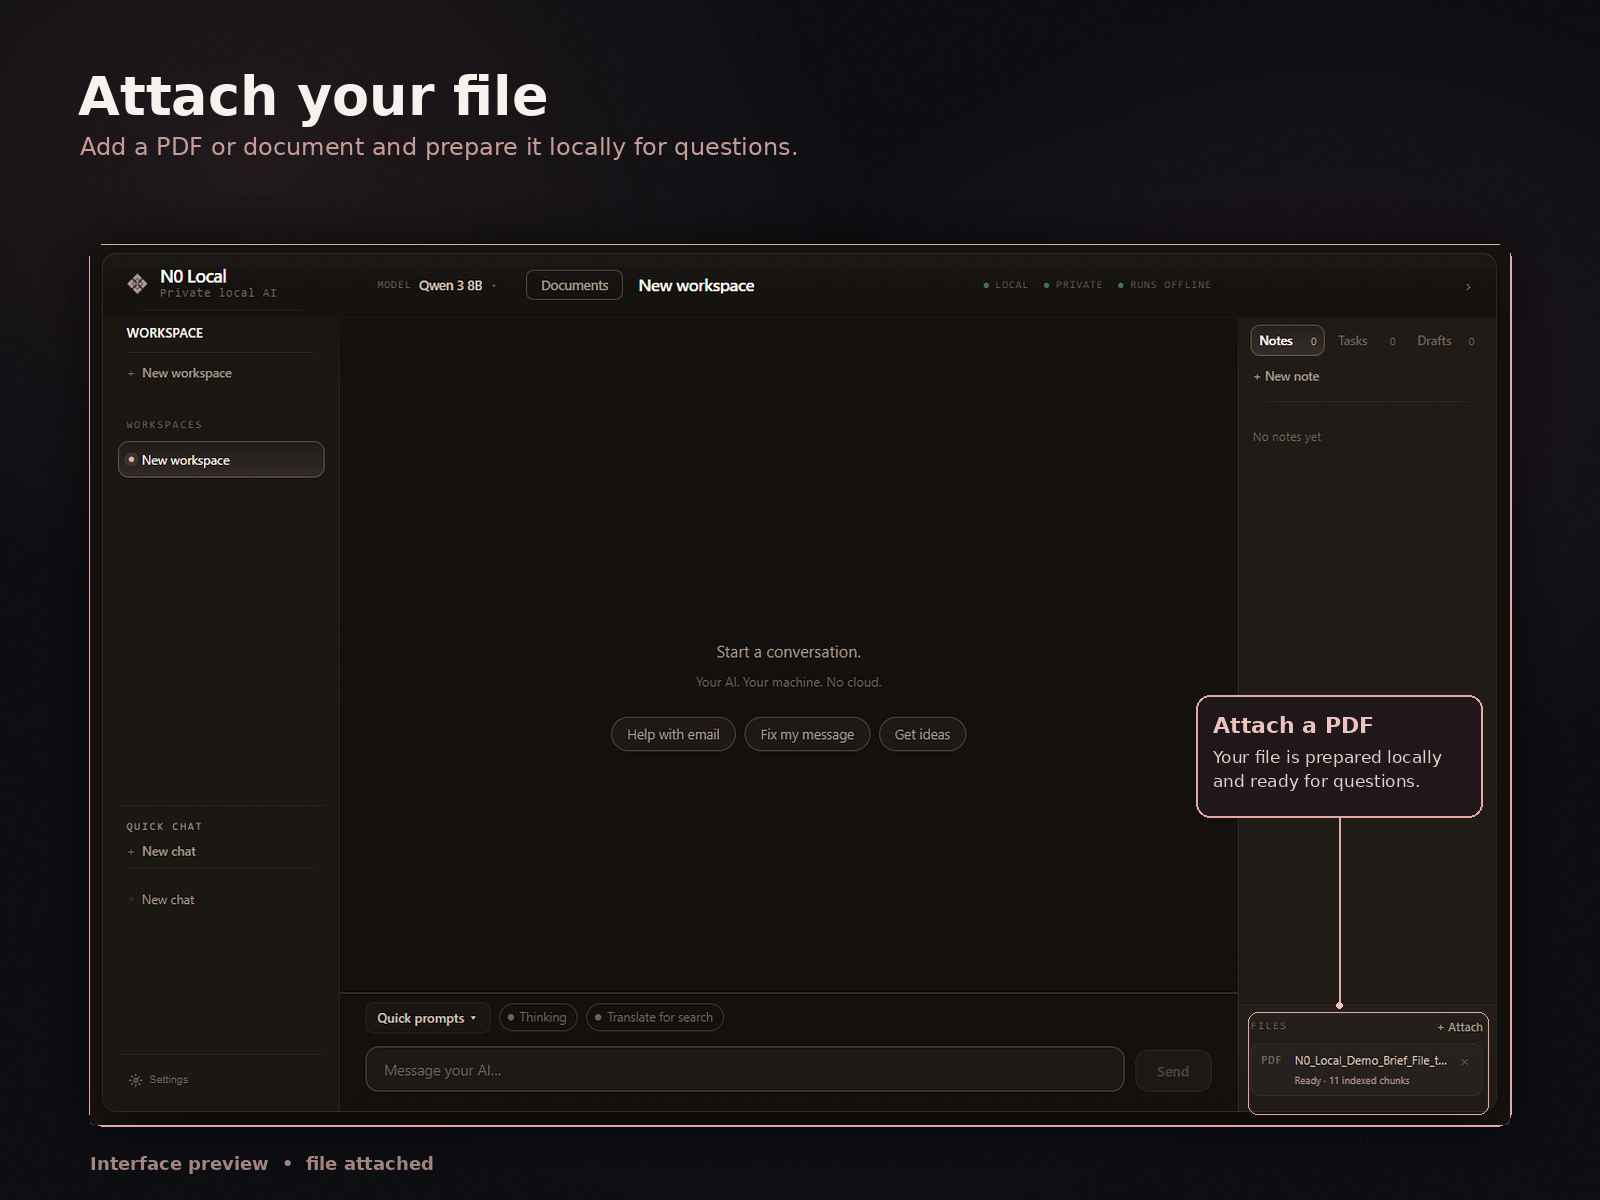The height and width of the screenshot is (1200, 1600).
Task: Switch to the Tasks tab
Action: coord(1366,341)
